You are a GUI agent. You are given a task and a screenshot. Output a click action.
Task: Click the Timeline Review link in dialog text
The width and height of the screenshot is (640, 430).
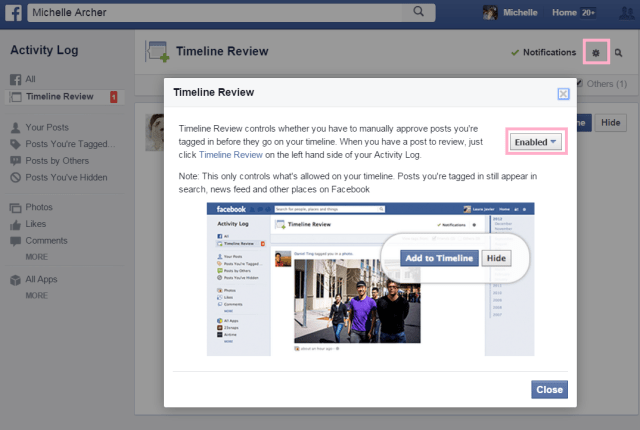(230, 155)
